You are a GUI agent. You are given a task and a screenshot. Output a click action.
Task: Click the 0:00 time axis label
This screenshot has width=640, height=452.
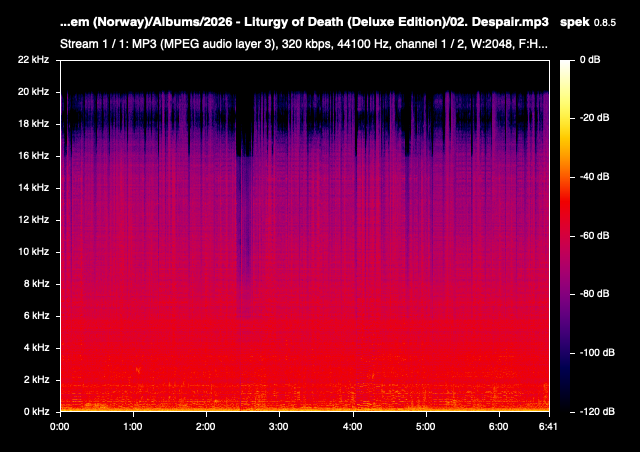pyautogui.click(x=60, y=427)
